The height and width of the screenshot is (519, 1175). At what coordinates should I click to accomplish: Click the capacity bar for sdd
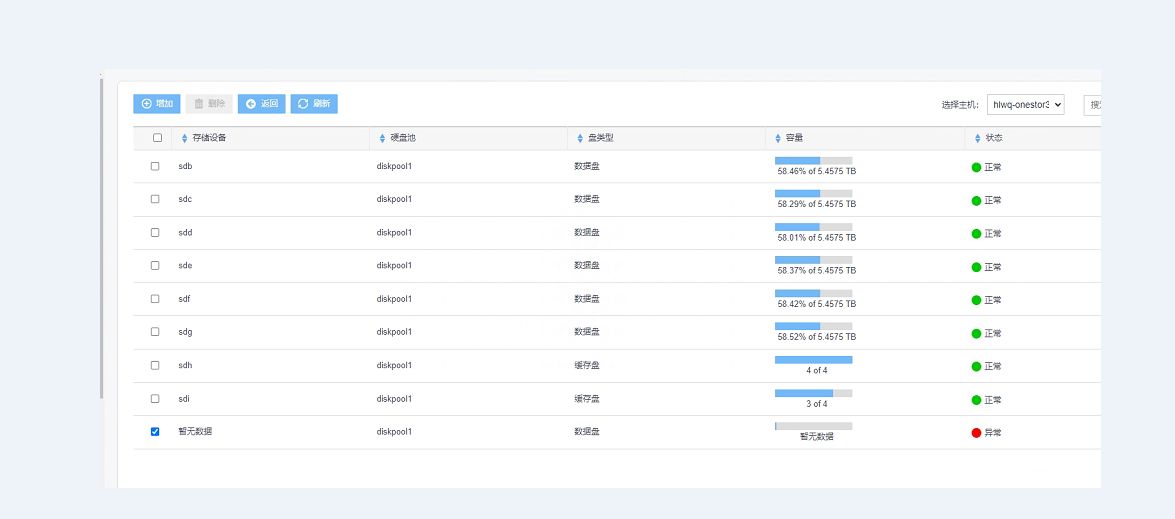813,227
